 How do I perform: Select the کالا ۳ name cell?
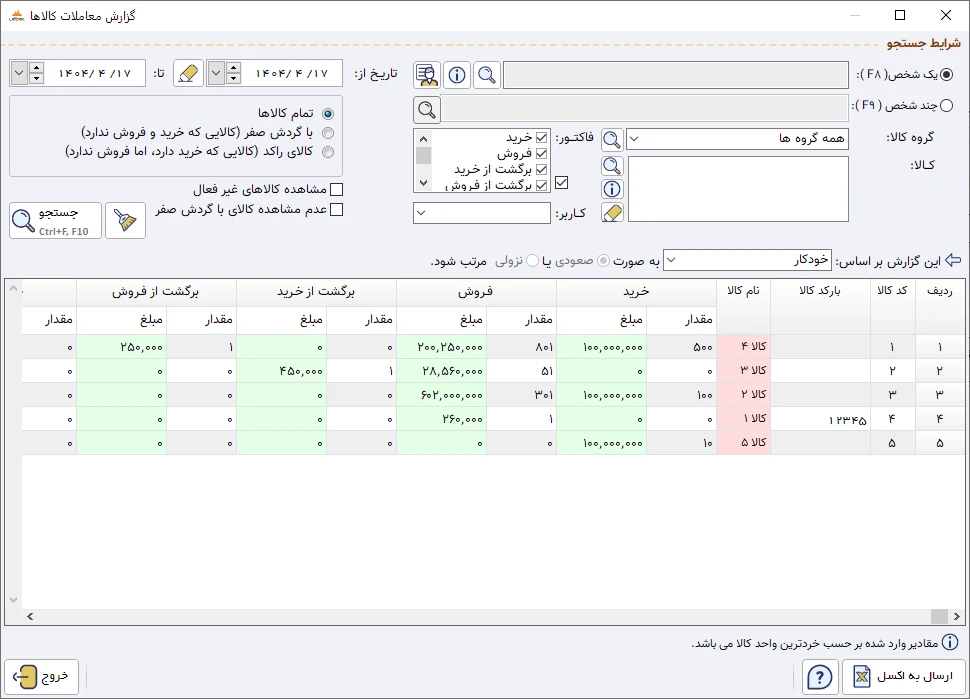pyautogui.click(x=744, y=371)
